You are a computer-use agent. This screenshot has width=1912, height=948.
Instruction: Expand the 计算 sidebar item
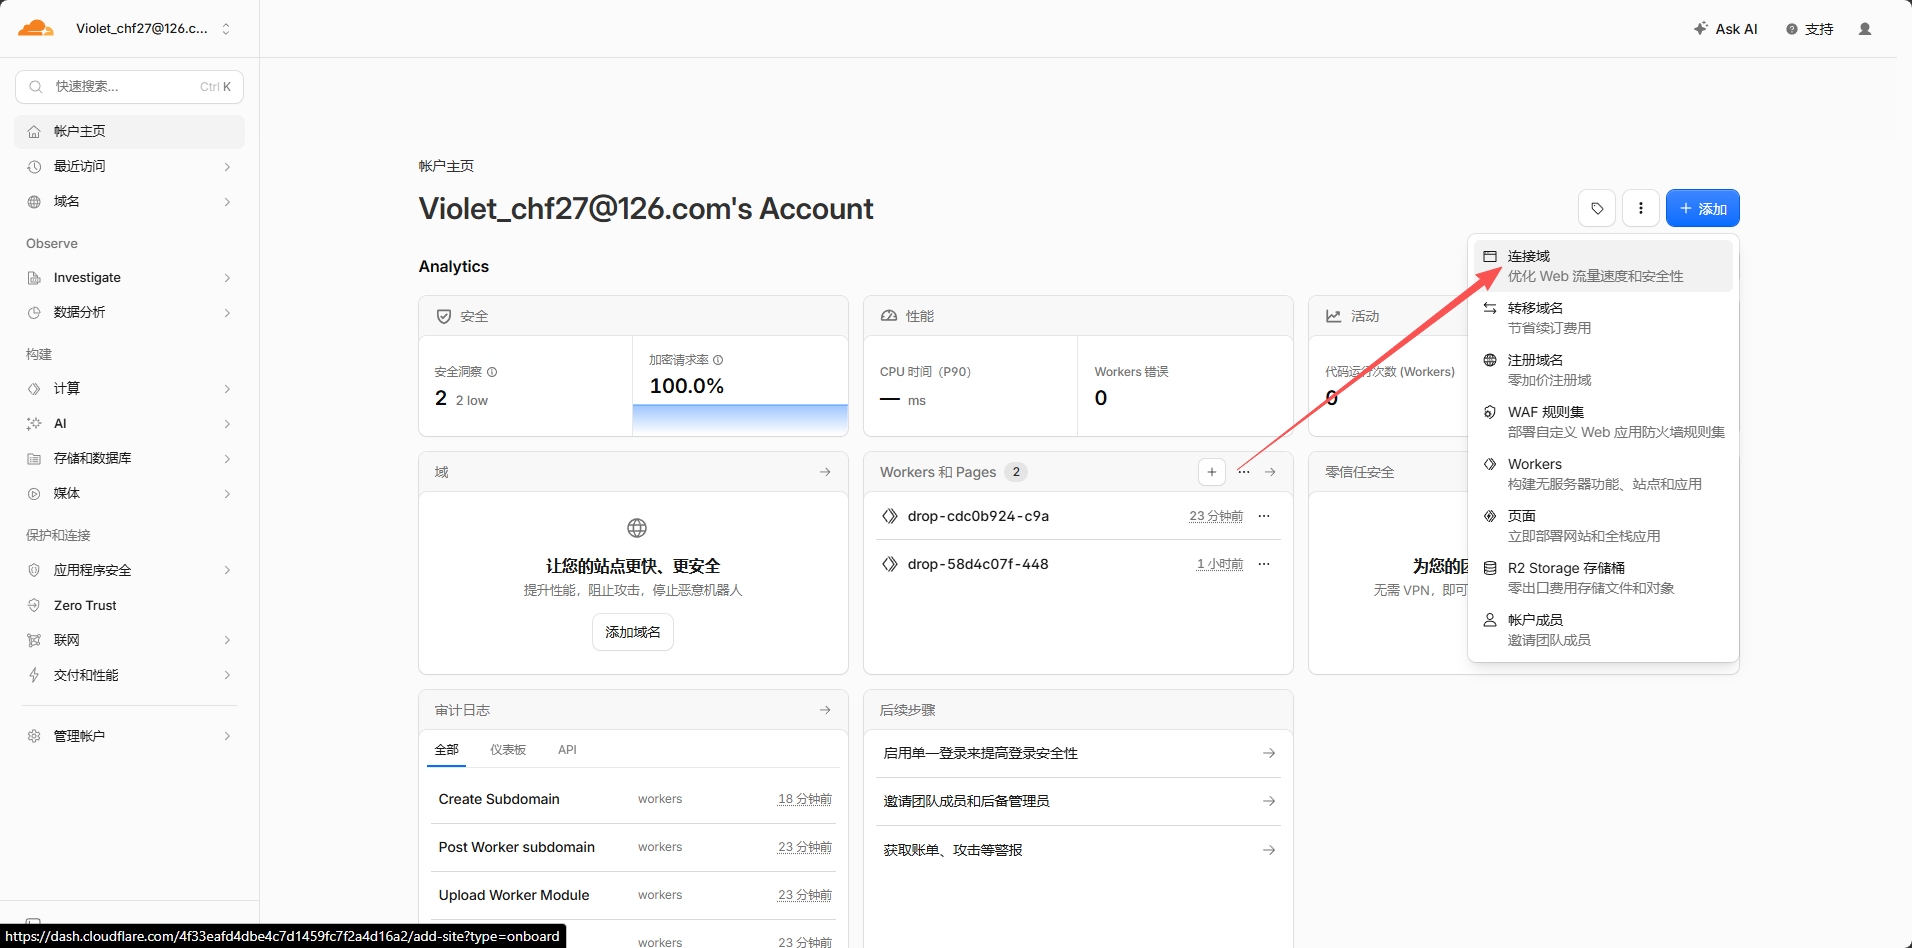click(x=129, y=388)
